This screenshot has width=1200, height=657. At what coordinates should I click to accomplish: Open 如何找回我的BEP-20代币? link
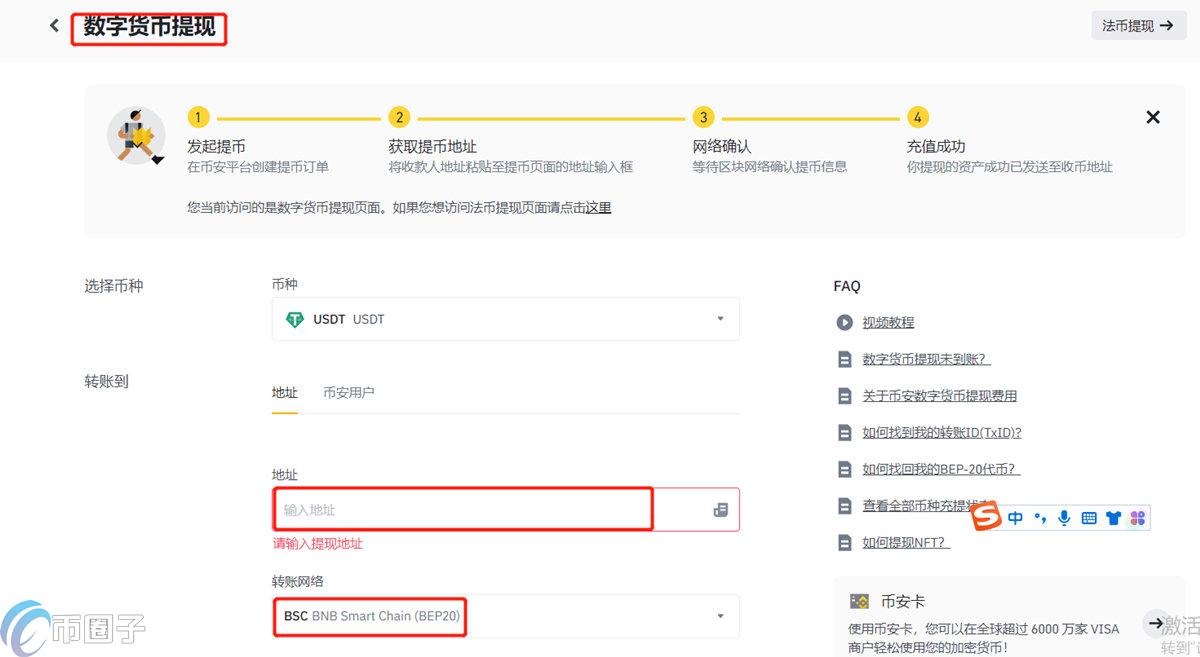click(x=940, y=469)
